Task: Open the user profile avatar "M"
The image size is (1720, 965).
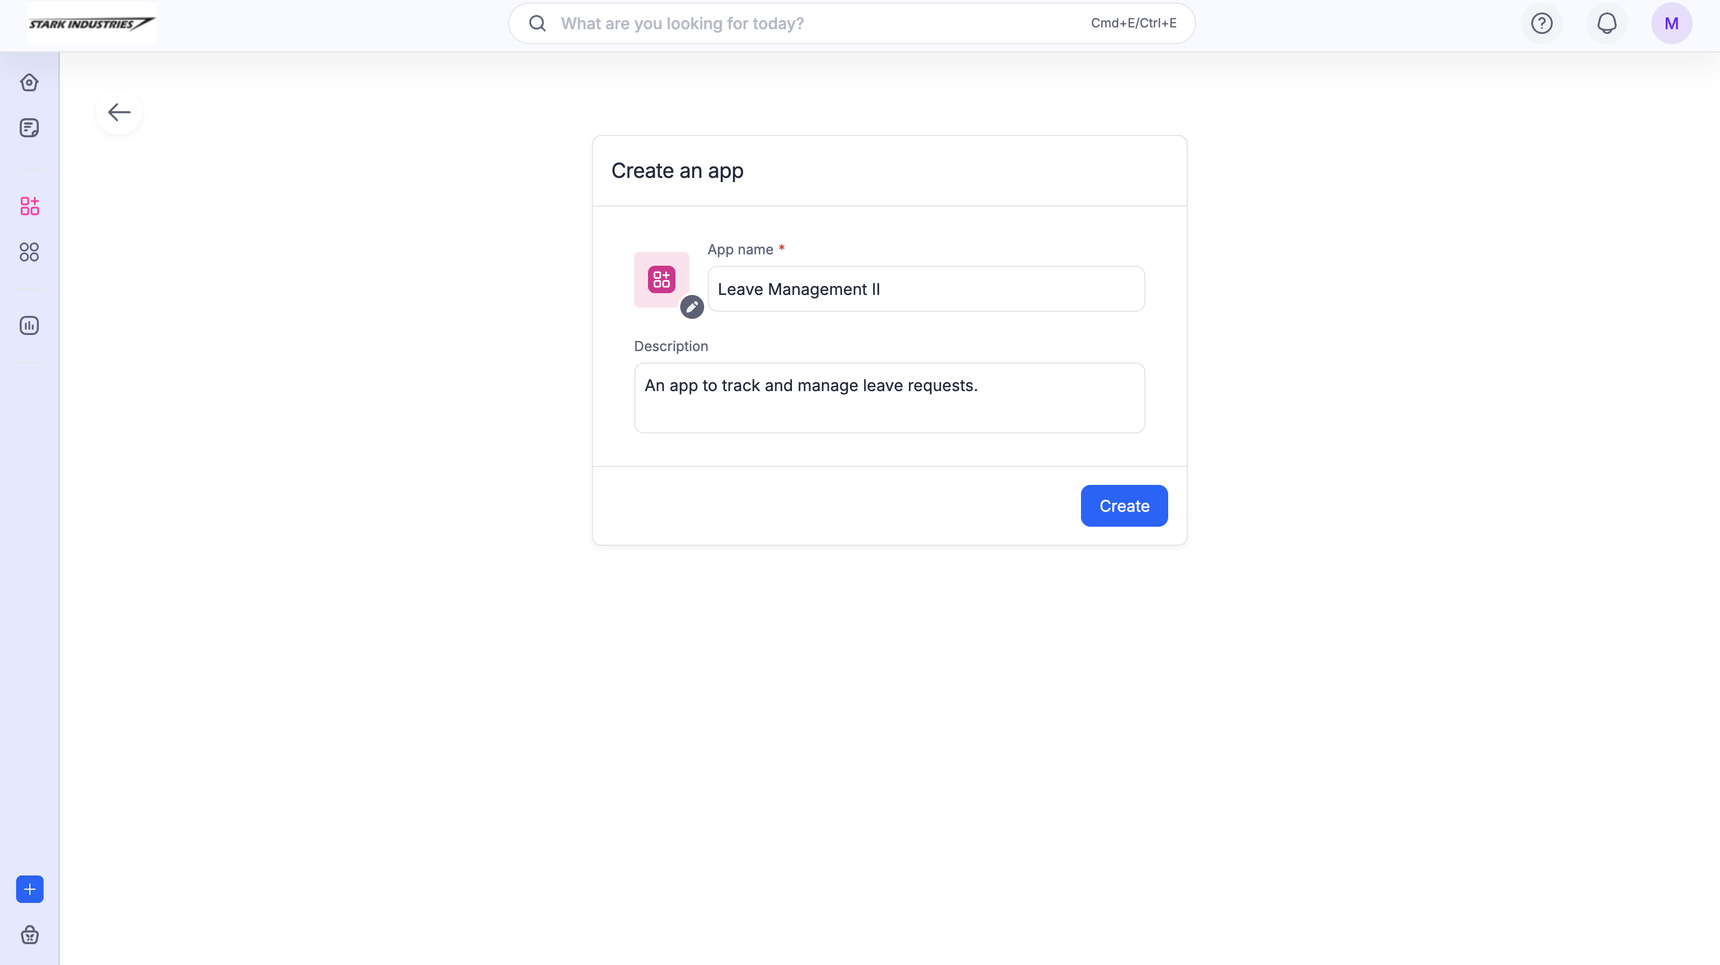Action: (1671, 23)
